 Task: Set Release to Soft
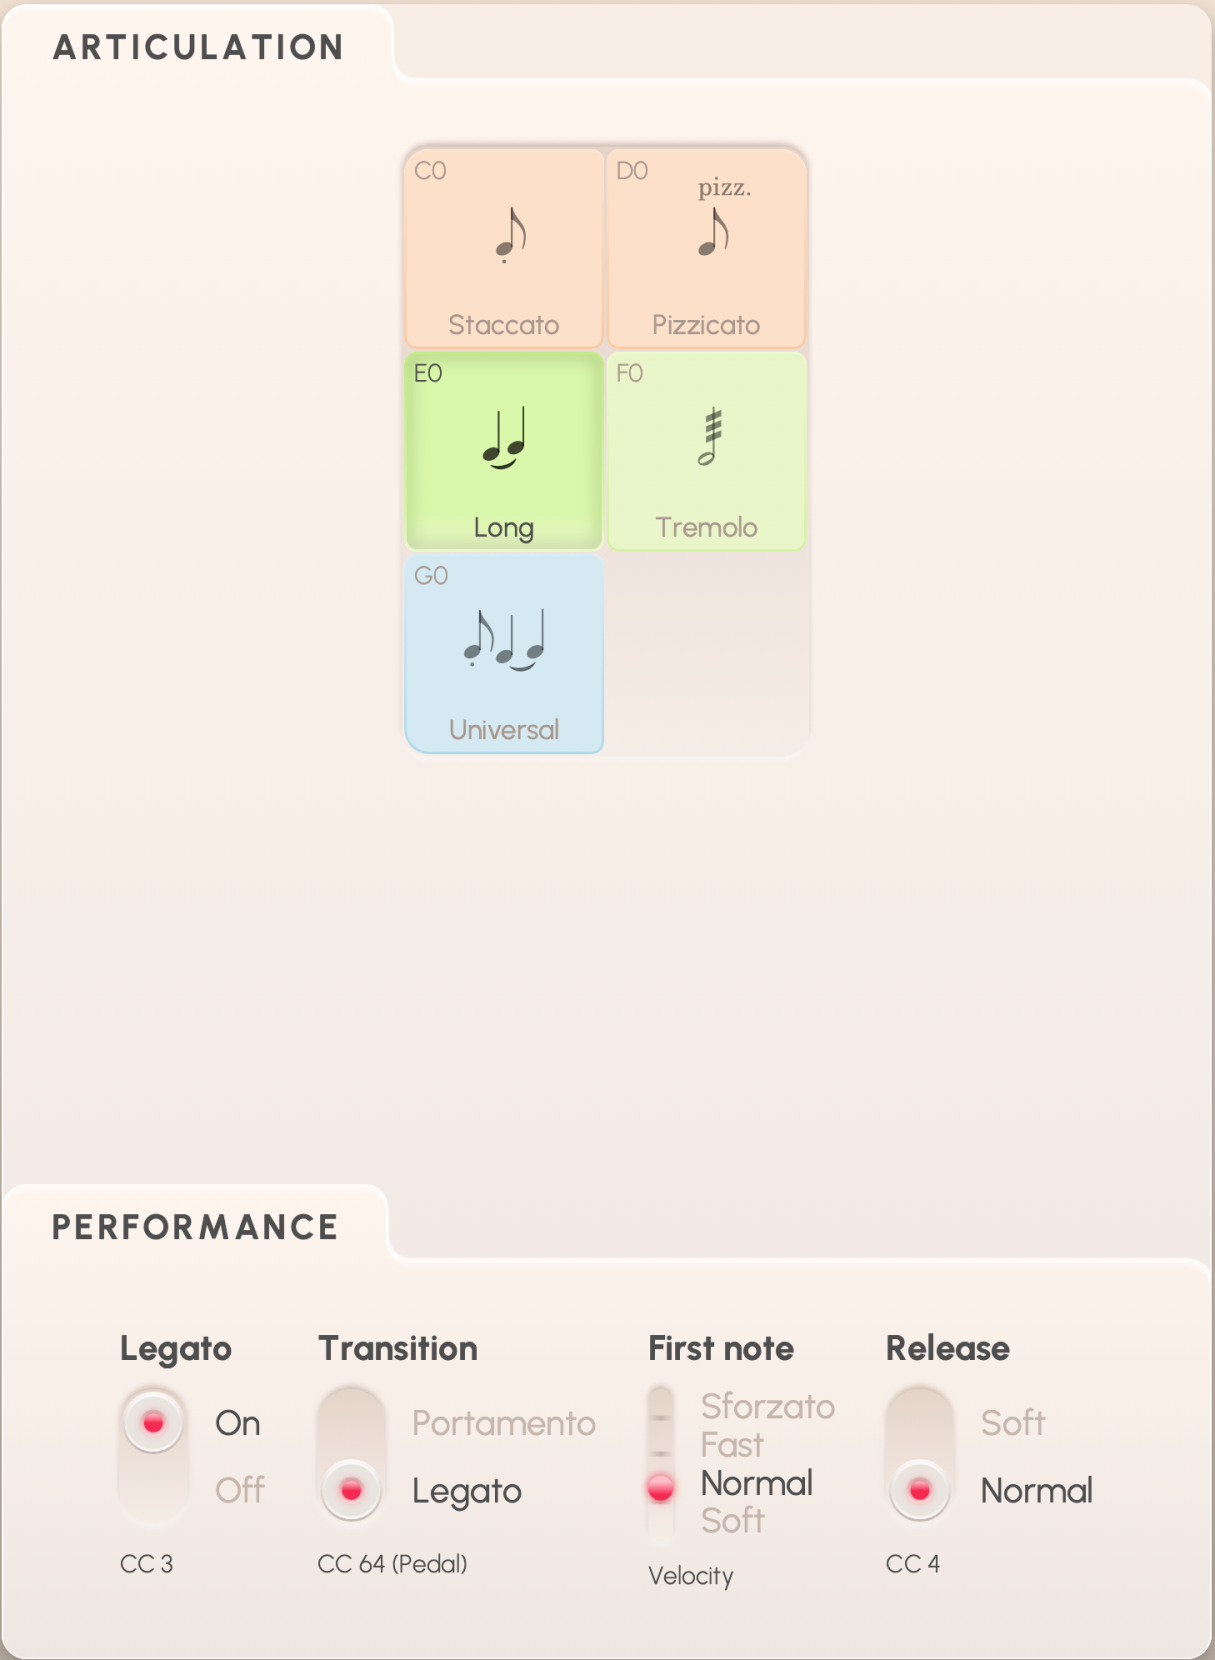[x=1013, y=1423]
